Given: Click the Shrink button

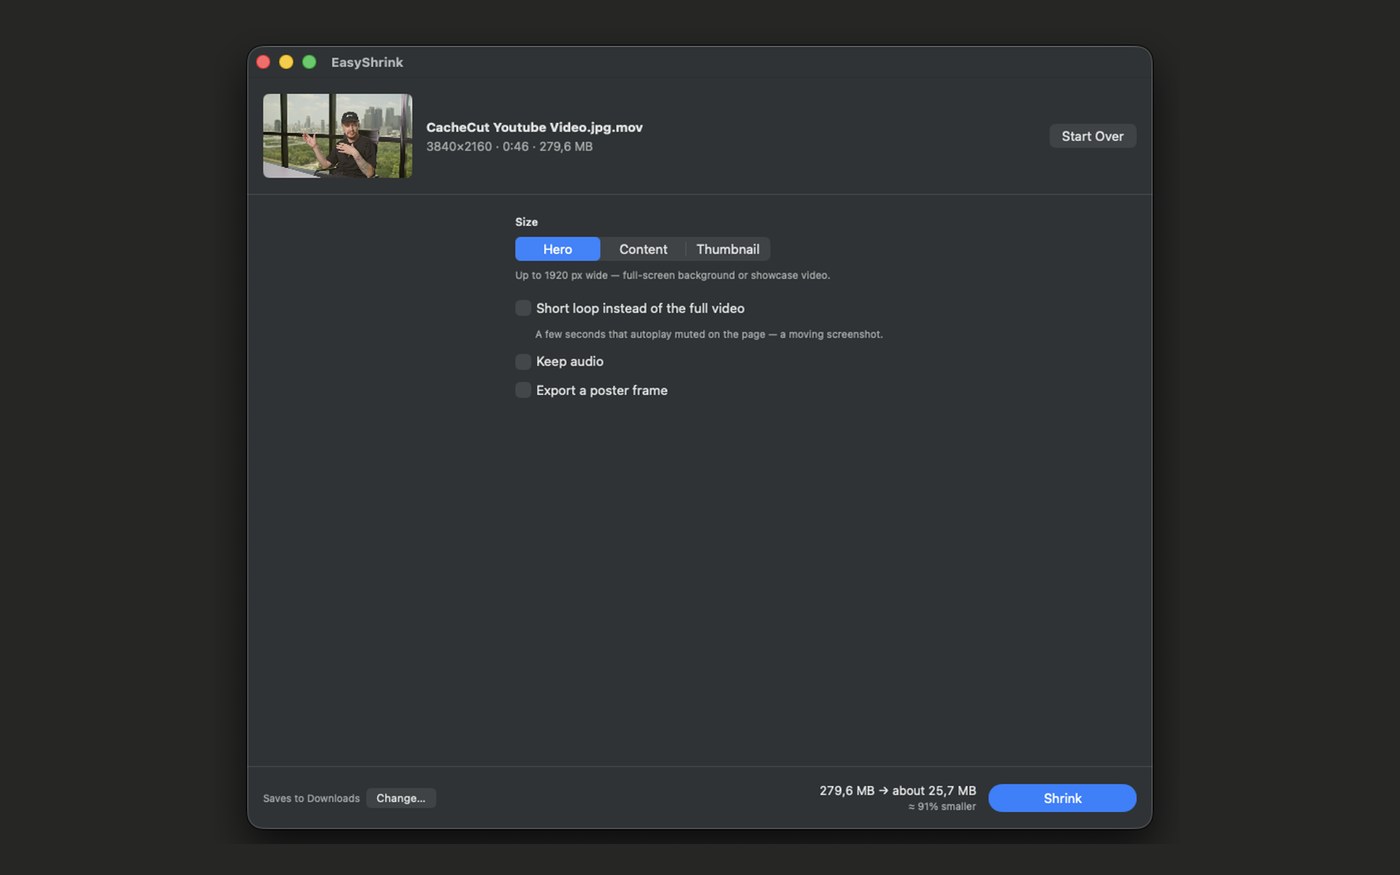Looking at the screenshot, I should click(1062, 798).
